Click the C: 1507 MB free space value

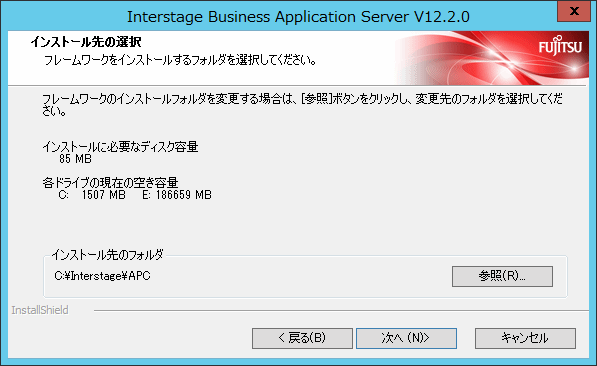[x=92, y=195]
